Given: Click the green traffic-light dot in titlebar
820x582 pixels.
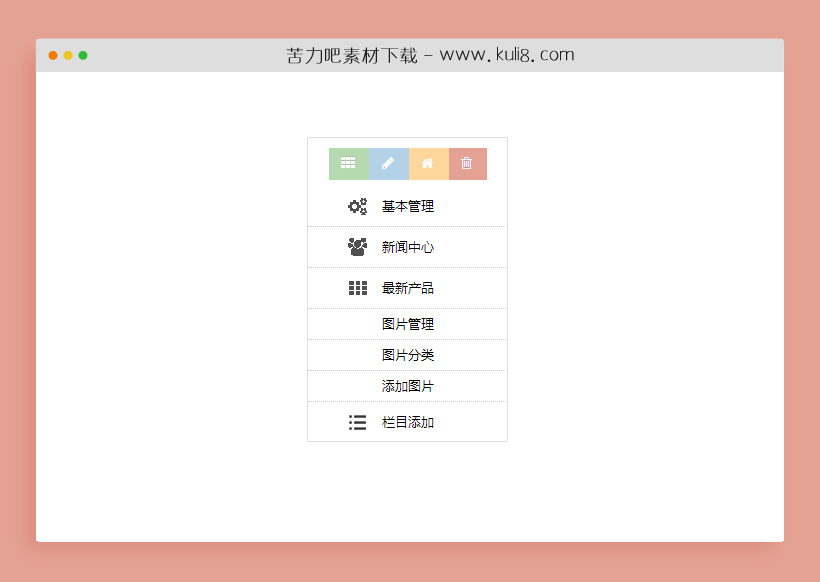Looking at the screenshot, I should click(x=83, y=57).
